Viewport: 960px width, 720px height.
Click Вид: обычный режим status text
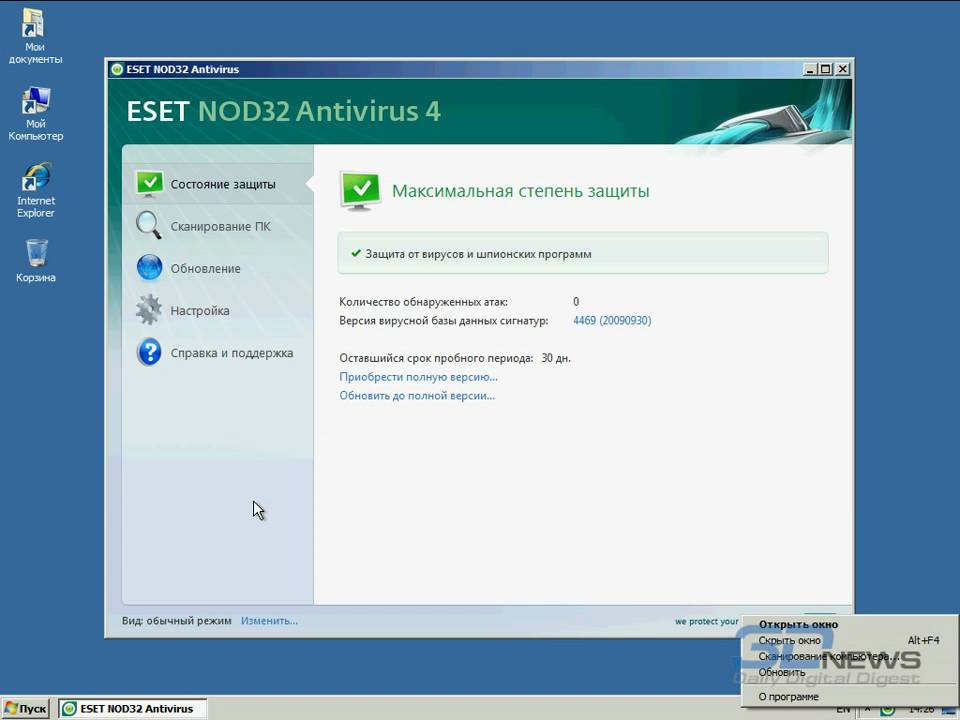pyautogui.click(x=176, y=621)
